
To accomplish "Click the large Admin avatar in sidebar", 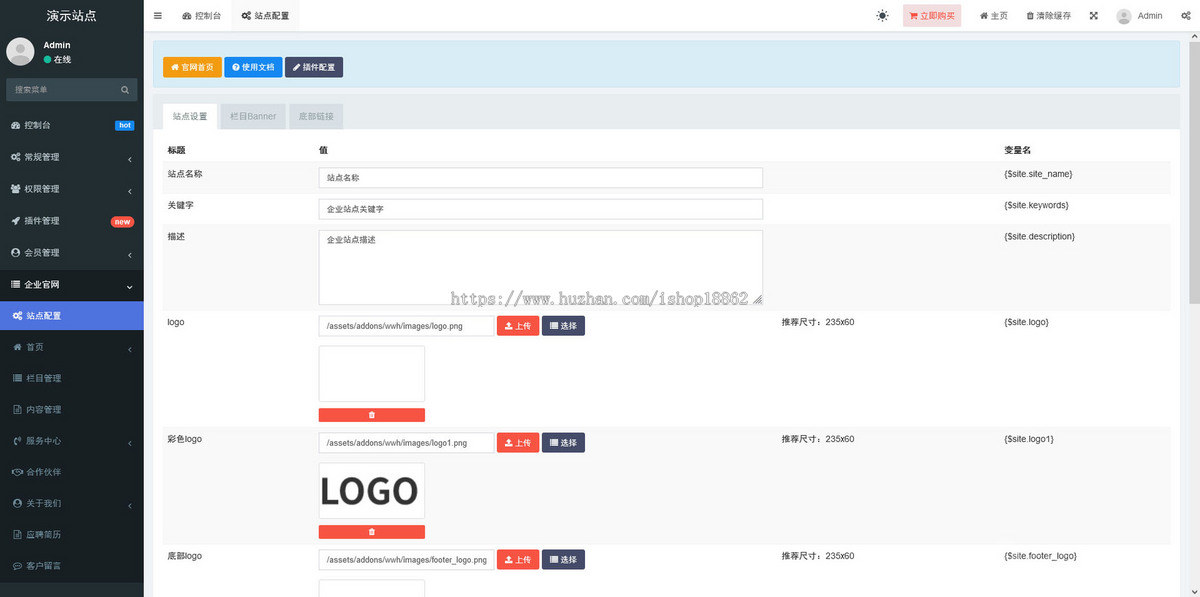I will click(20, 52).
